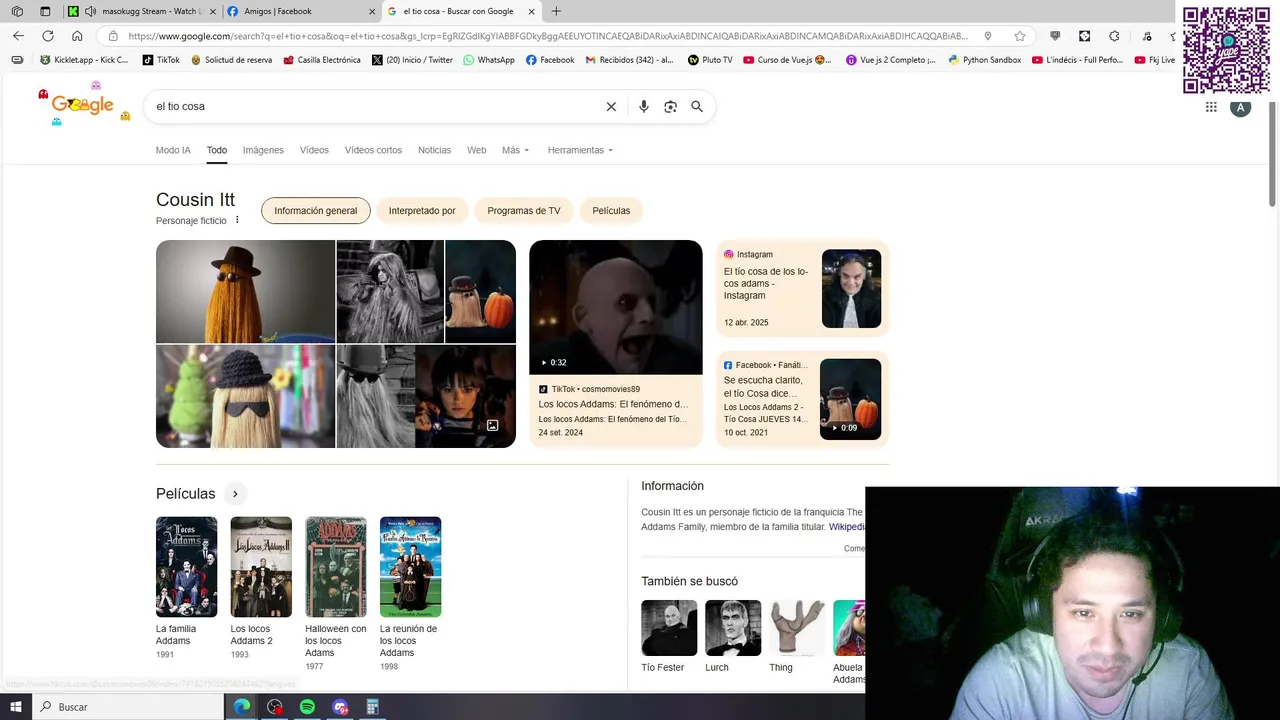Open Discord from the taskbar
The height and width of the screenshot is (720, 1280).
click(340, 707)
